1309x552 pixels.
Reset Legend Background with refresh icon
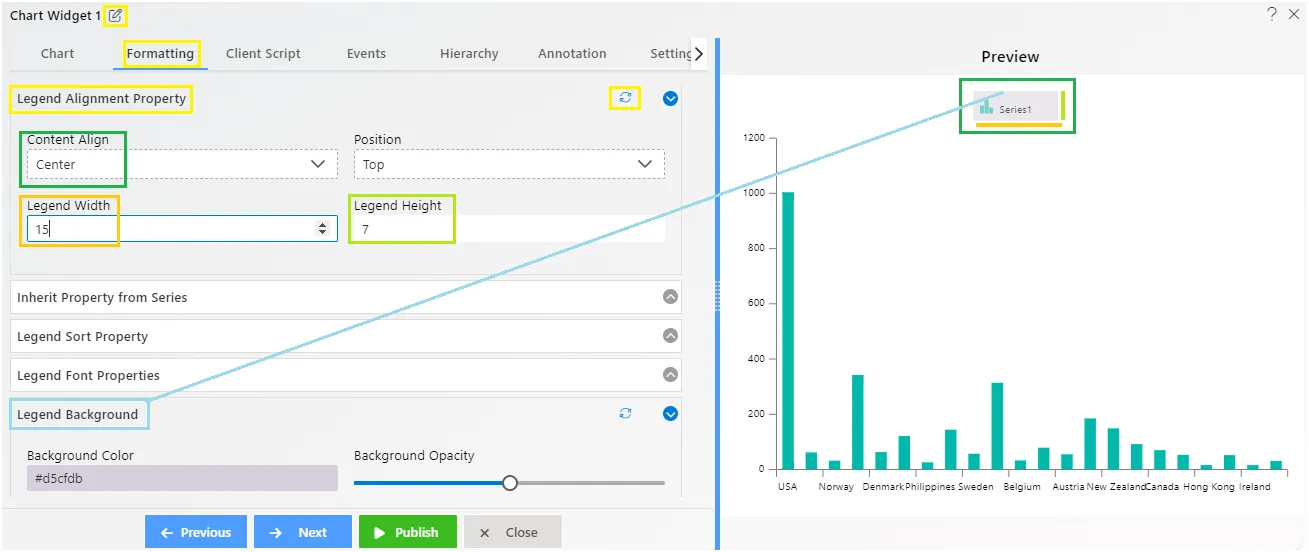point(625,413)
